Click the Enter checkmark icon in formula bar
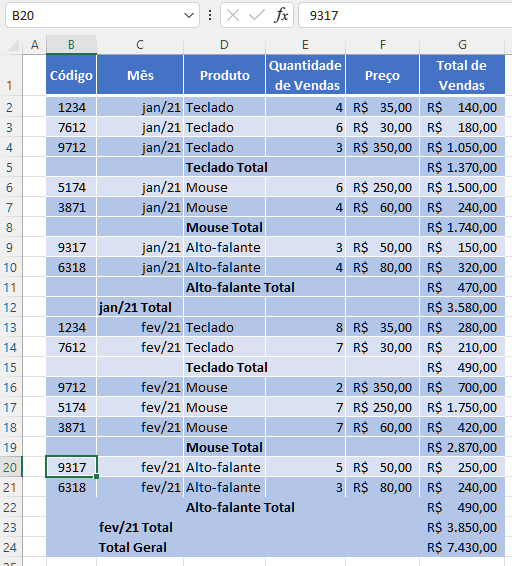This screenshot has width=512, height=566. 257,15
